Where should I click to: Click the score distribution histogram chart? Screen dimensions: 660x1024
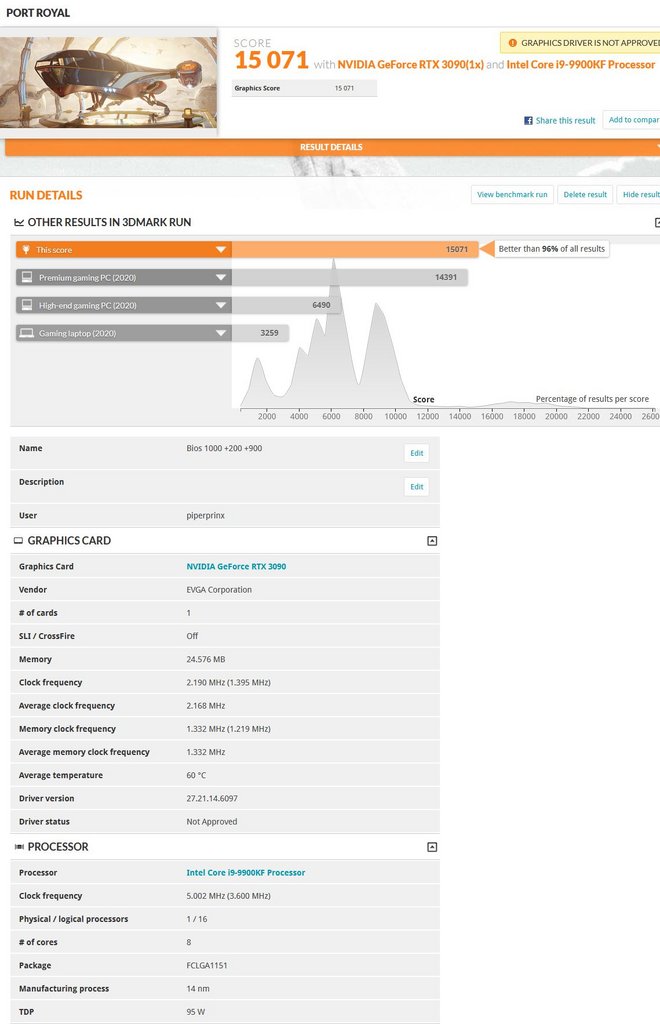[447, 334]
